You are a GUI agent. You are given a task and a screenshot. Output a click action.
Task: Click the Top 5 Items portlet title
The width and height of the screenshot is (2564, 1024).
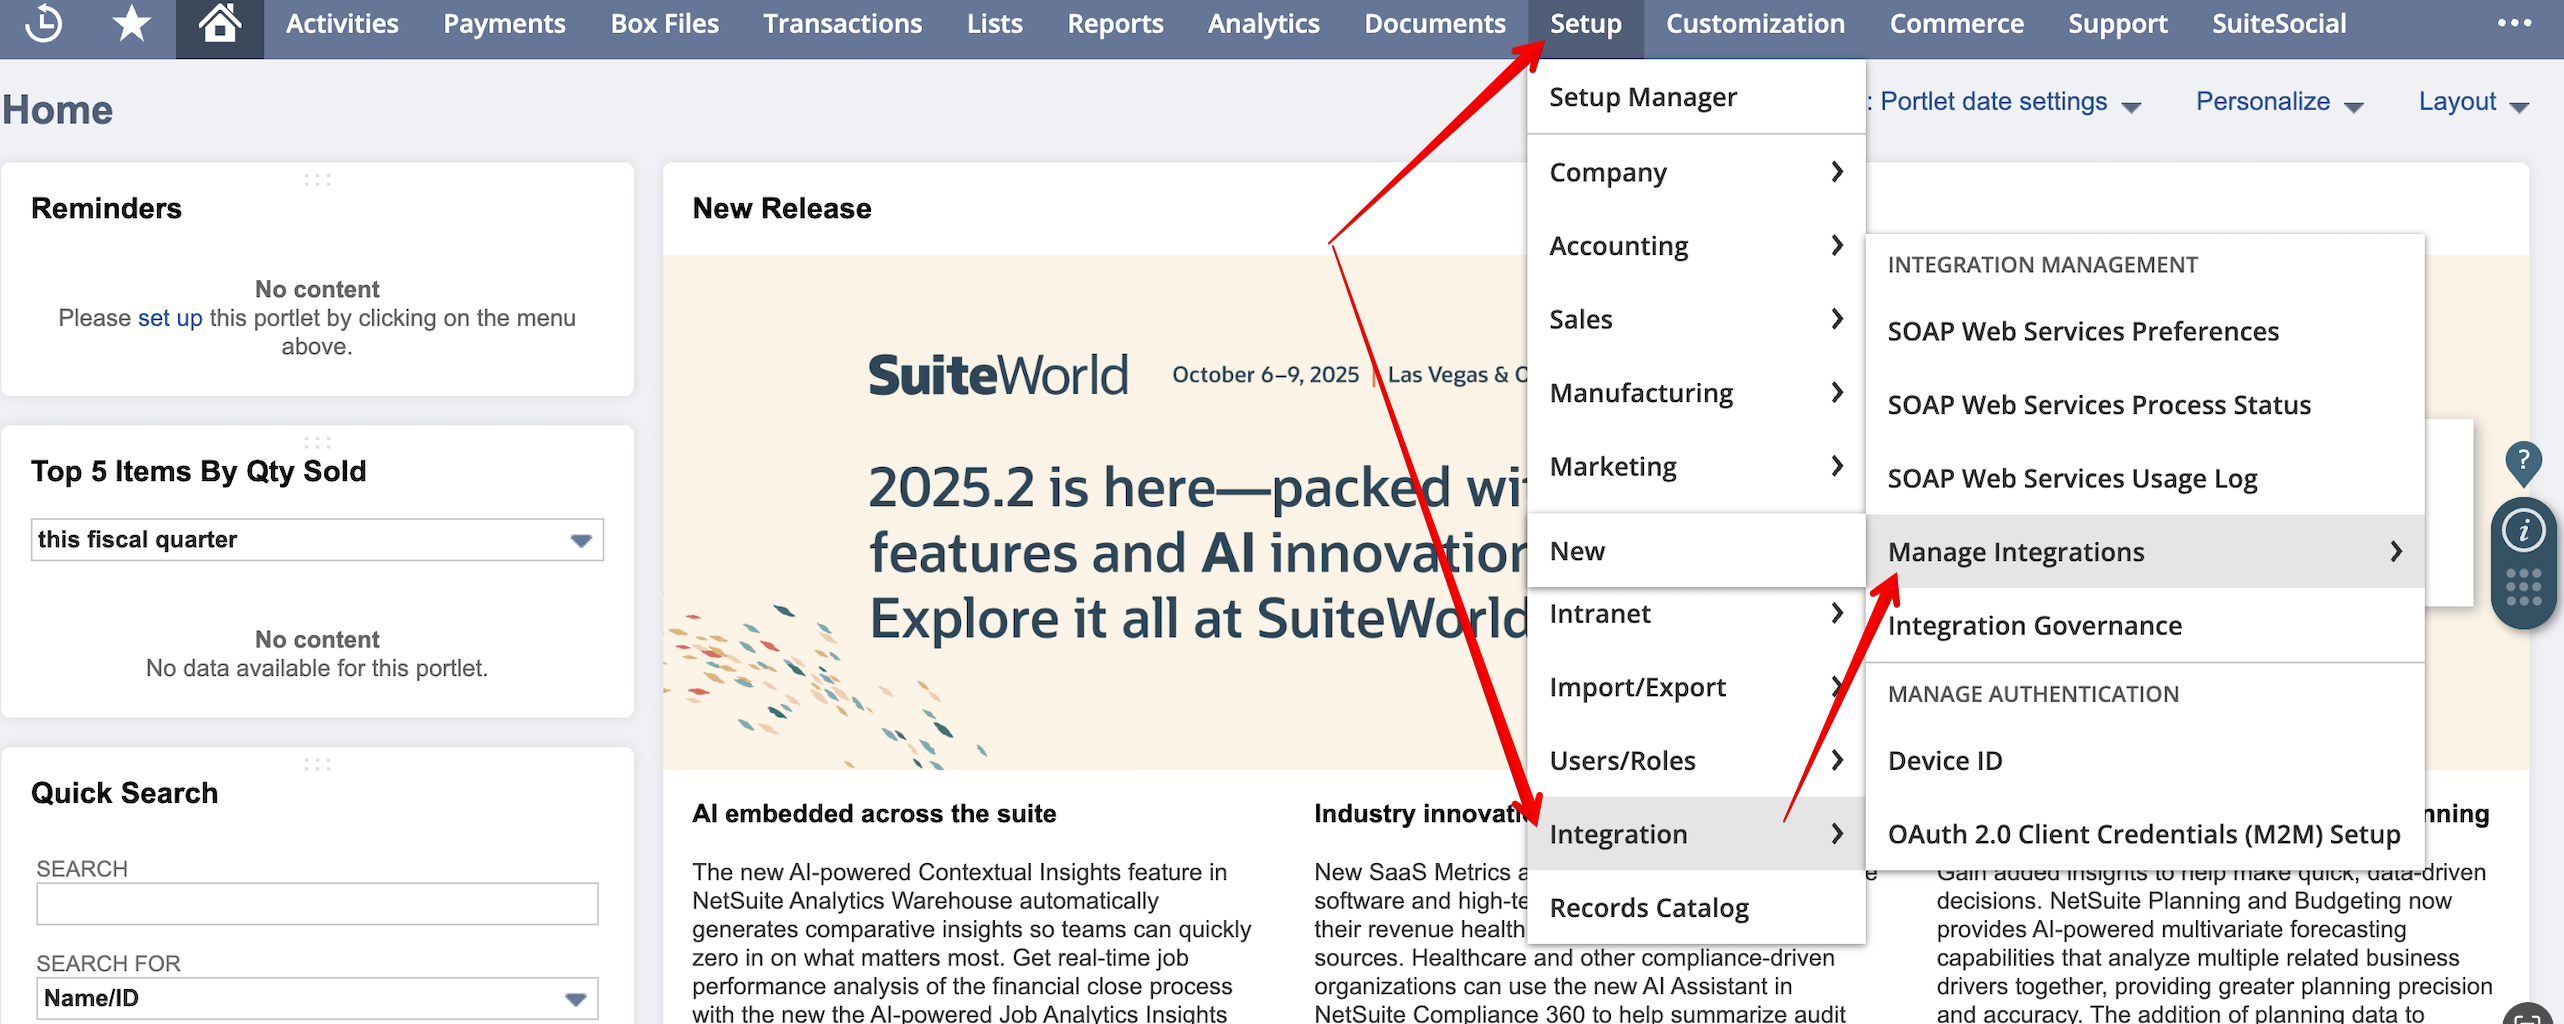[198, 471]
